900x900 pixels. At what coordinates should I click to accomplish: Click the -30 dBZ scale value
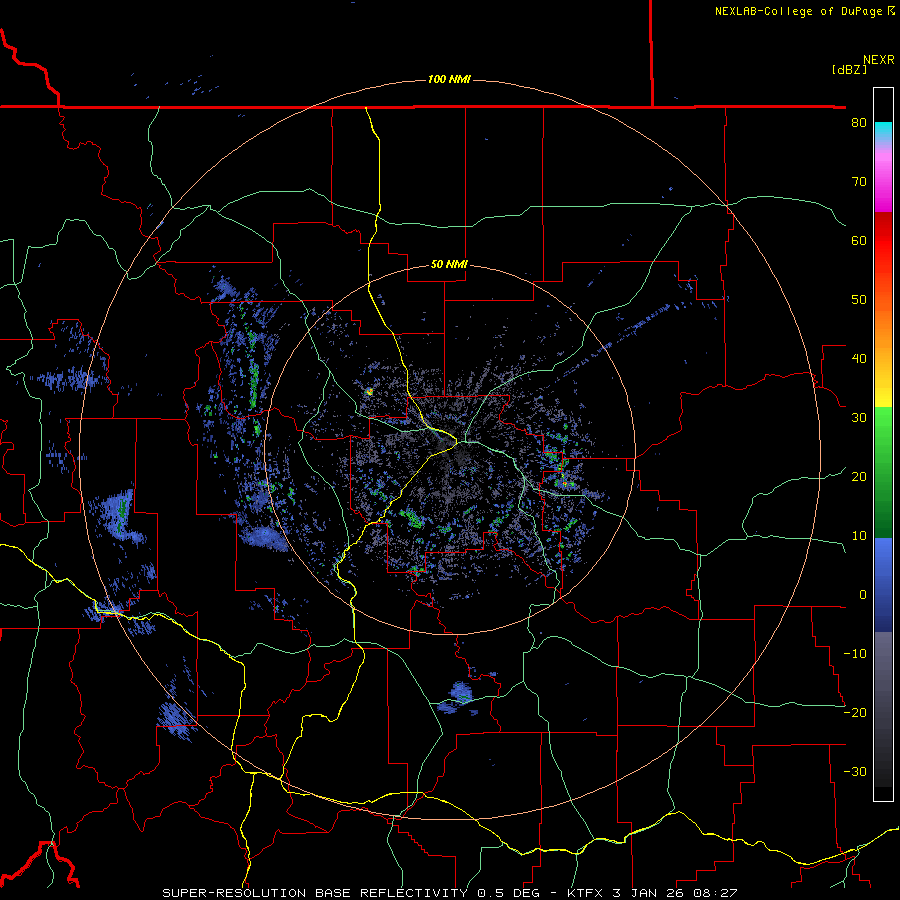click(x=855, y=771)
